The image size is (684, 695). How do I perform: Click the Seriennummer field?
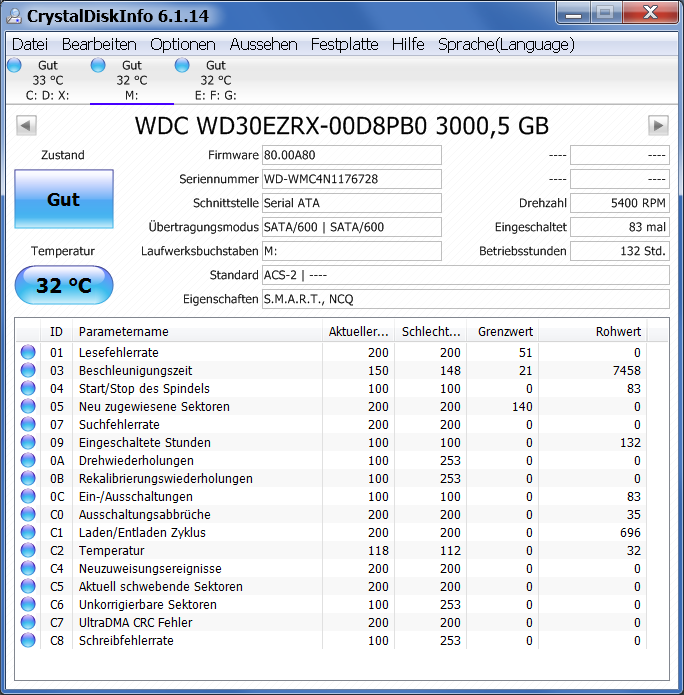pyautogui.click(x=352, y=179)
